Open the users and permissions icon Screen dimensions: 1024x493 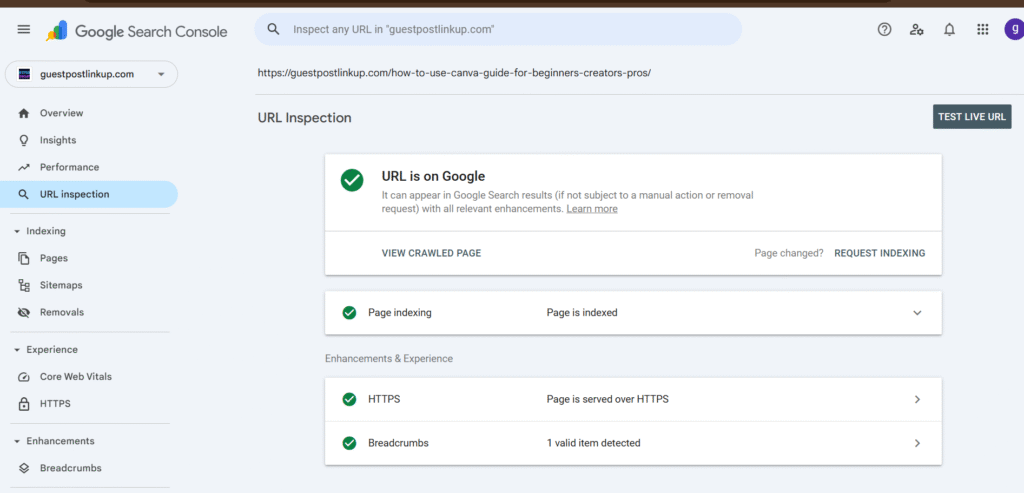916,30
